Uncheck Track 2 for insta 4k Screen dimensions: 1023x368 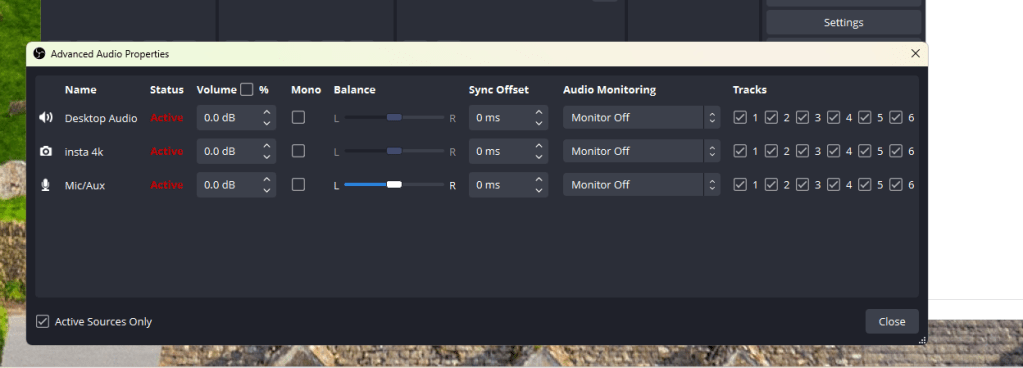click(771, 151)
